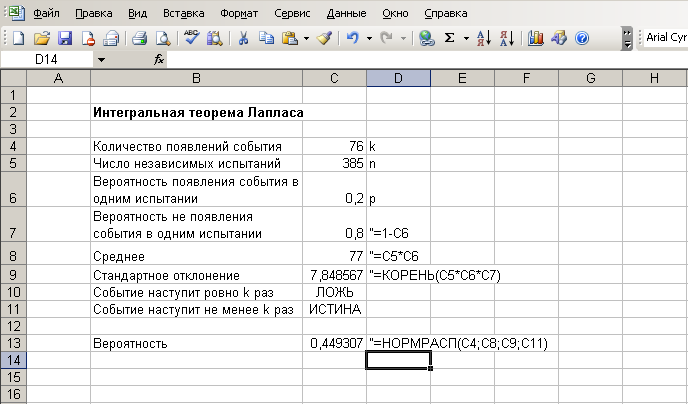Select column B header
The height and width of the screenshot is (404, 688).
tap(196, 78)
